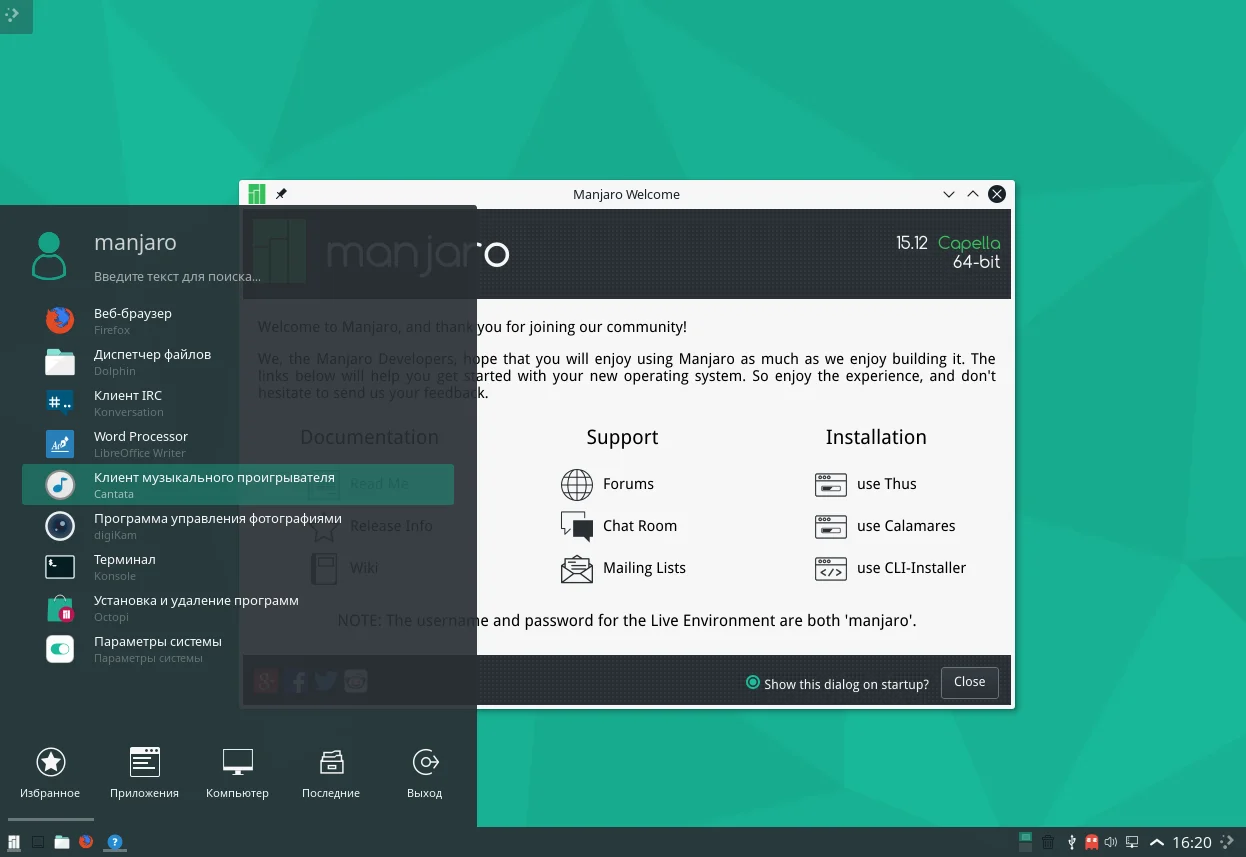This screenshot has height=857, width=1246.
Task: Expand hidden system tray icons arrow
Action: 1157,842
